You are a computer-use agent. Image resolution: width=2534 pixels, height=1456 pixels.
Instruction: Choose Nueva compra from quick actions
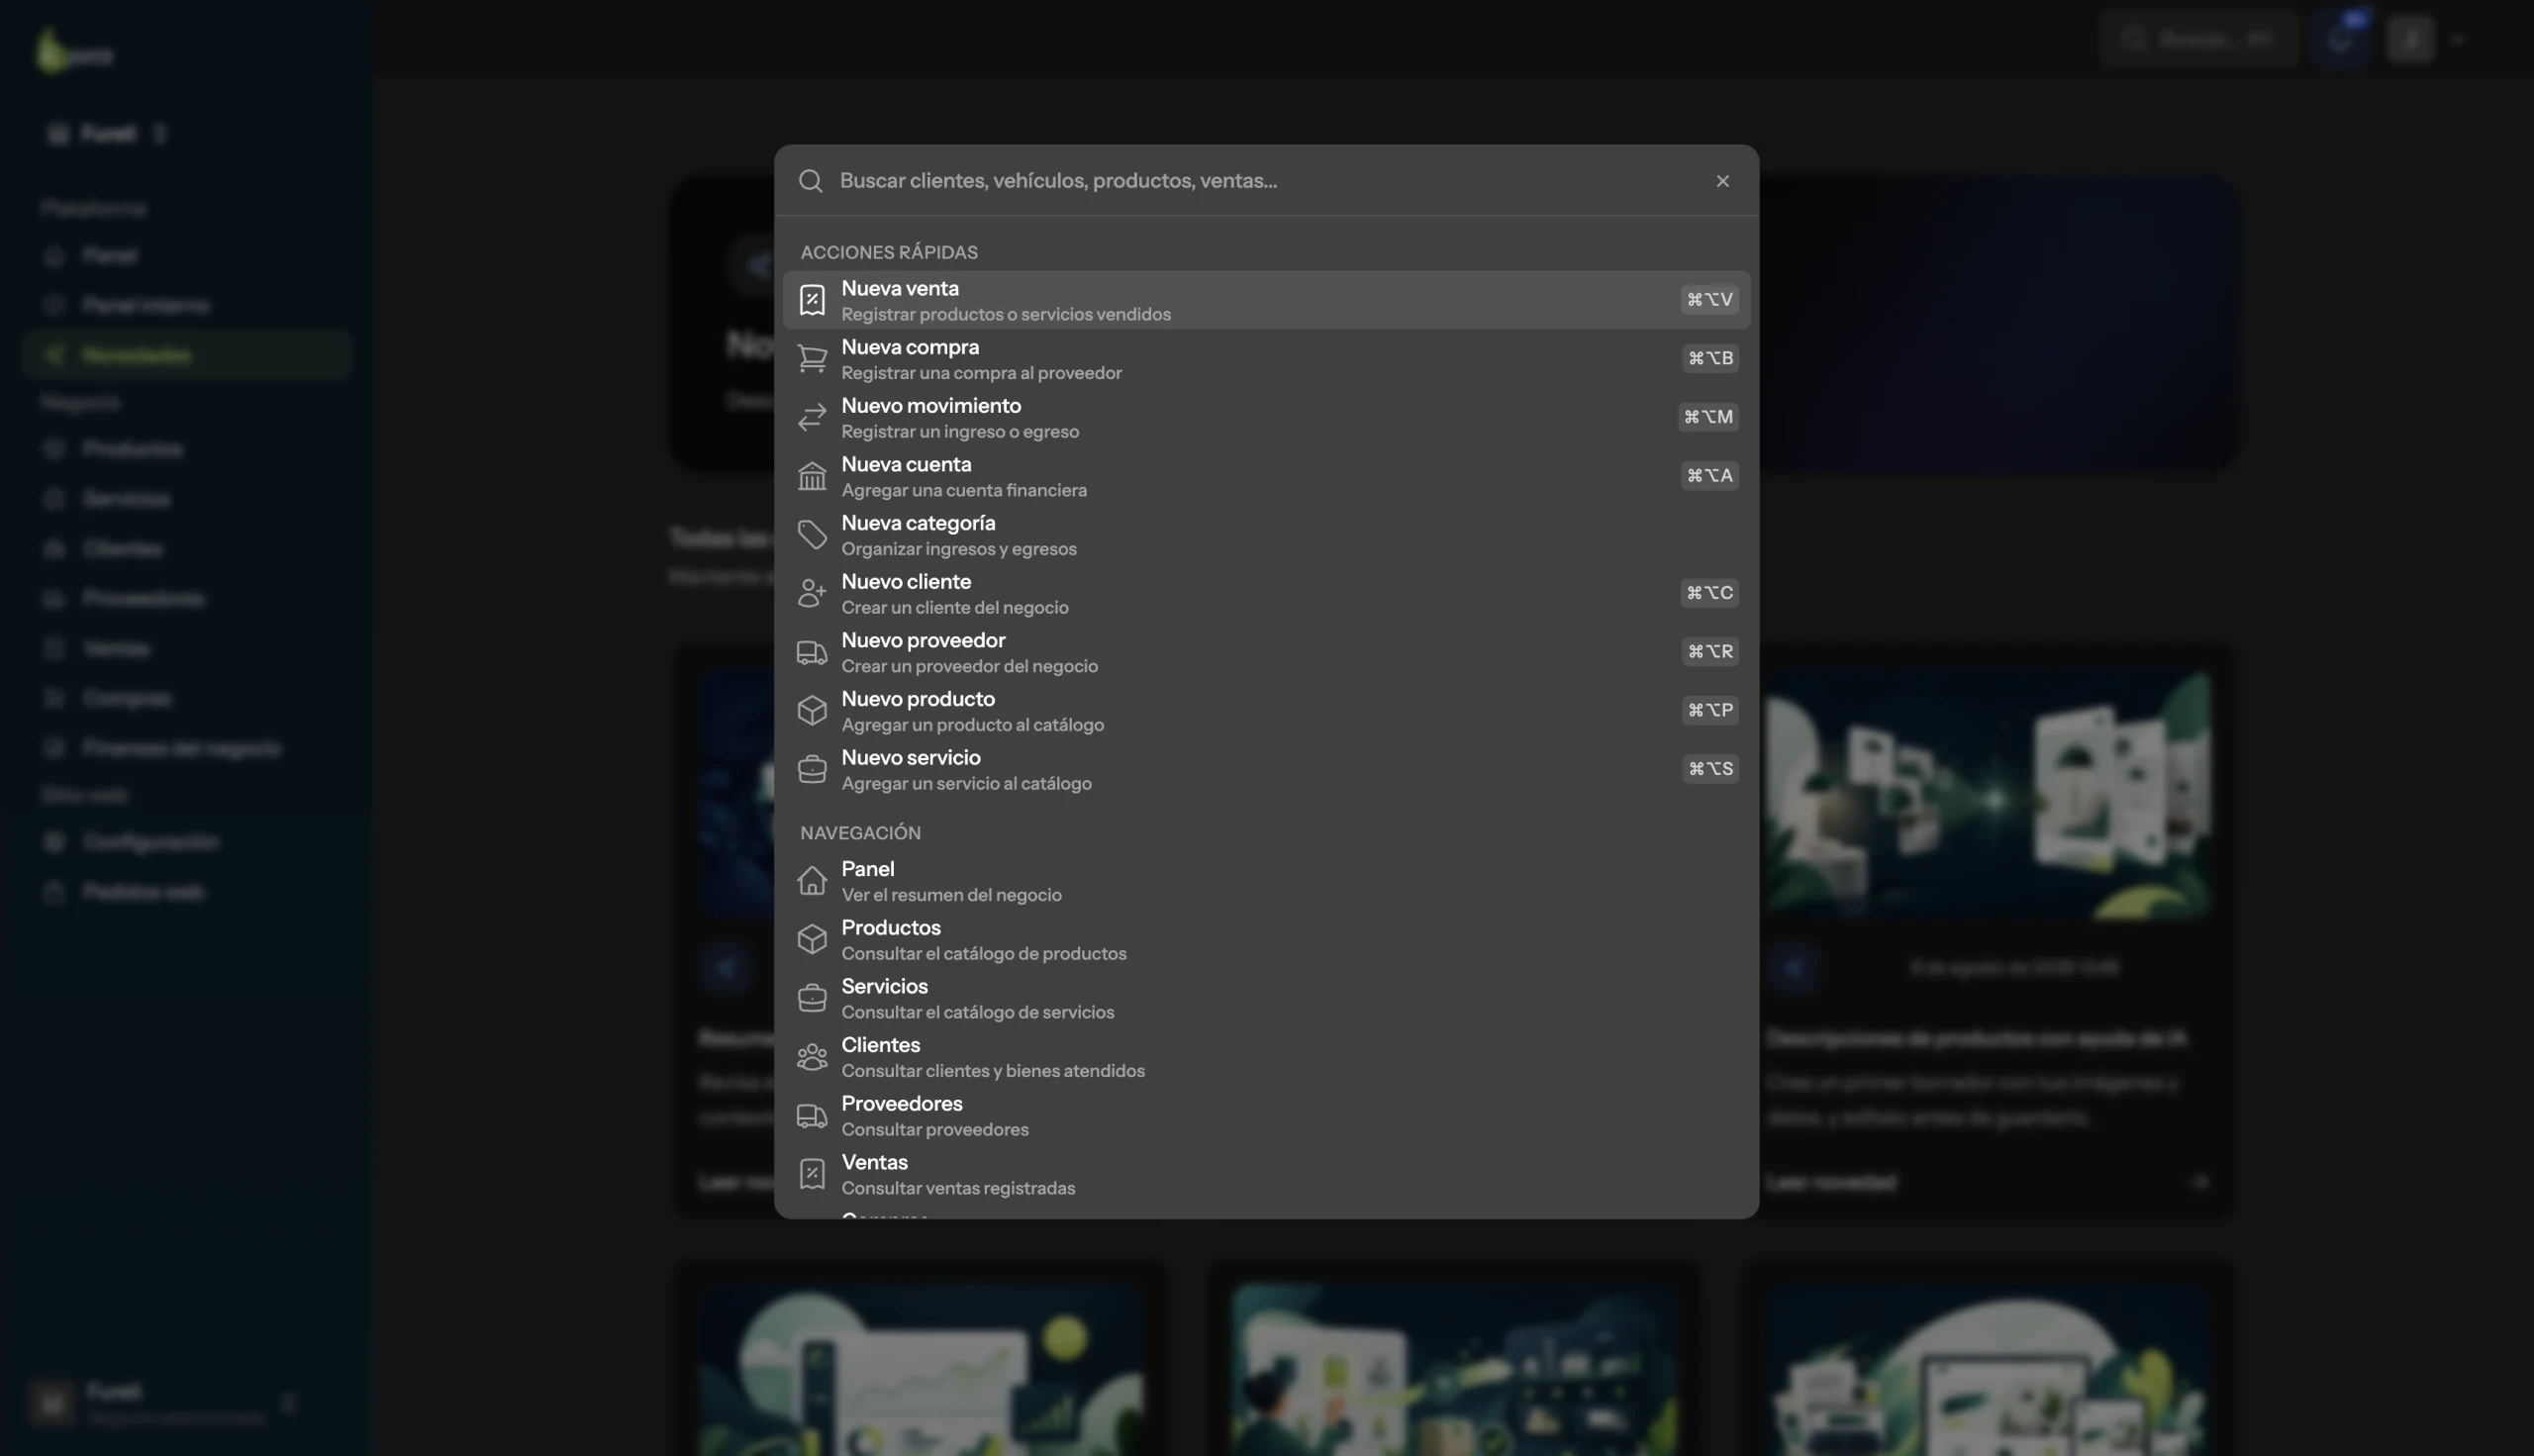1266,359
